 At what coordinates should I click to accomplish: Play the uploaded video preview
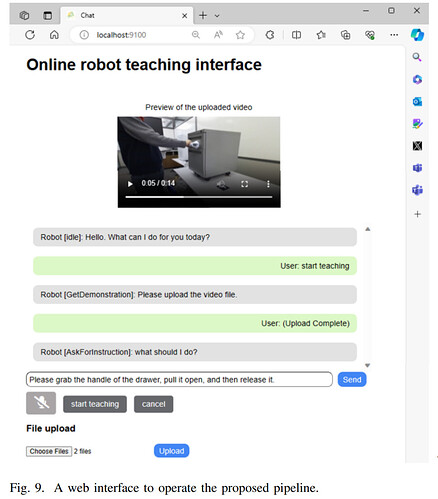pos(130,184)
